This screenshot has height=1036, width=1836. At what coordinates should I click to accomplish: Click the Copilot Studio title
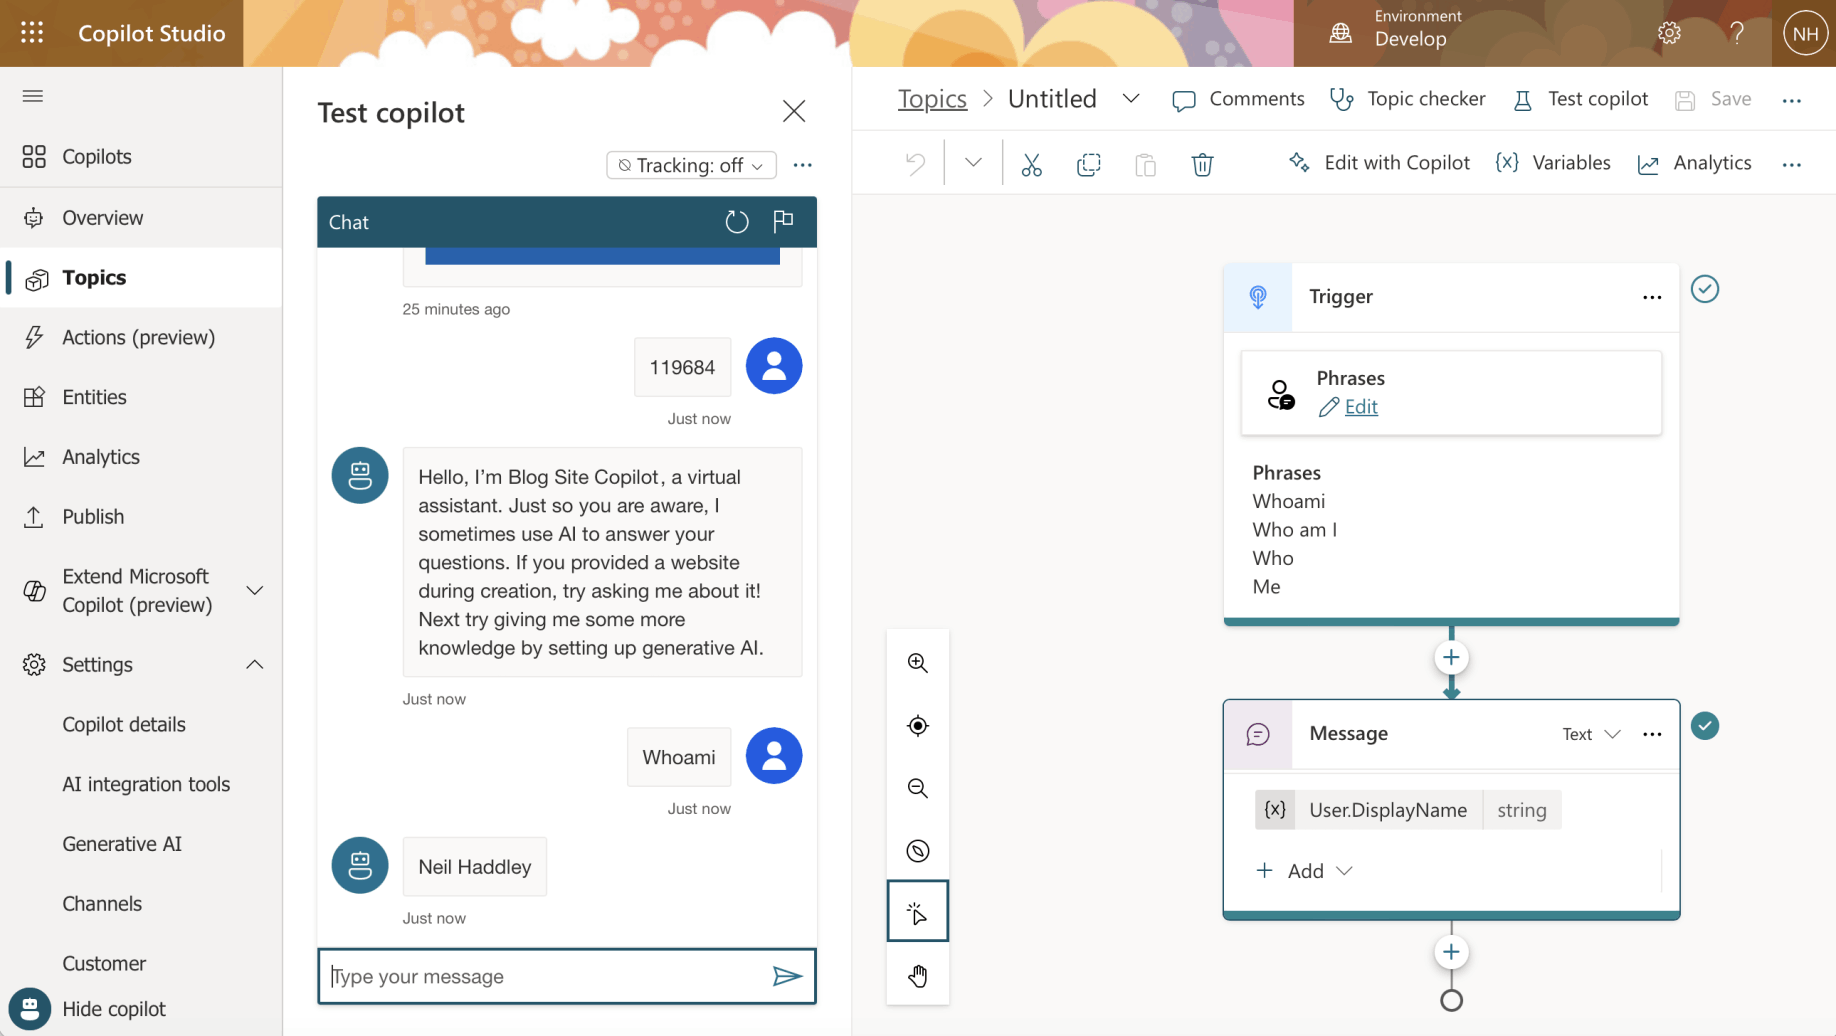tap(152, 33)
